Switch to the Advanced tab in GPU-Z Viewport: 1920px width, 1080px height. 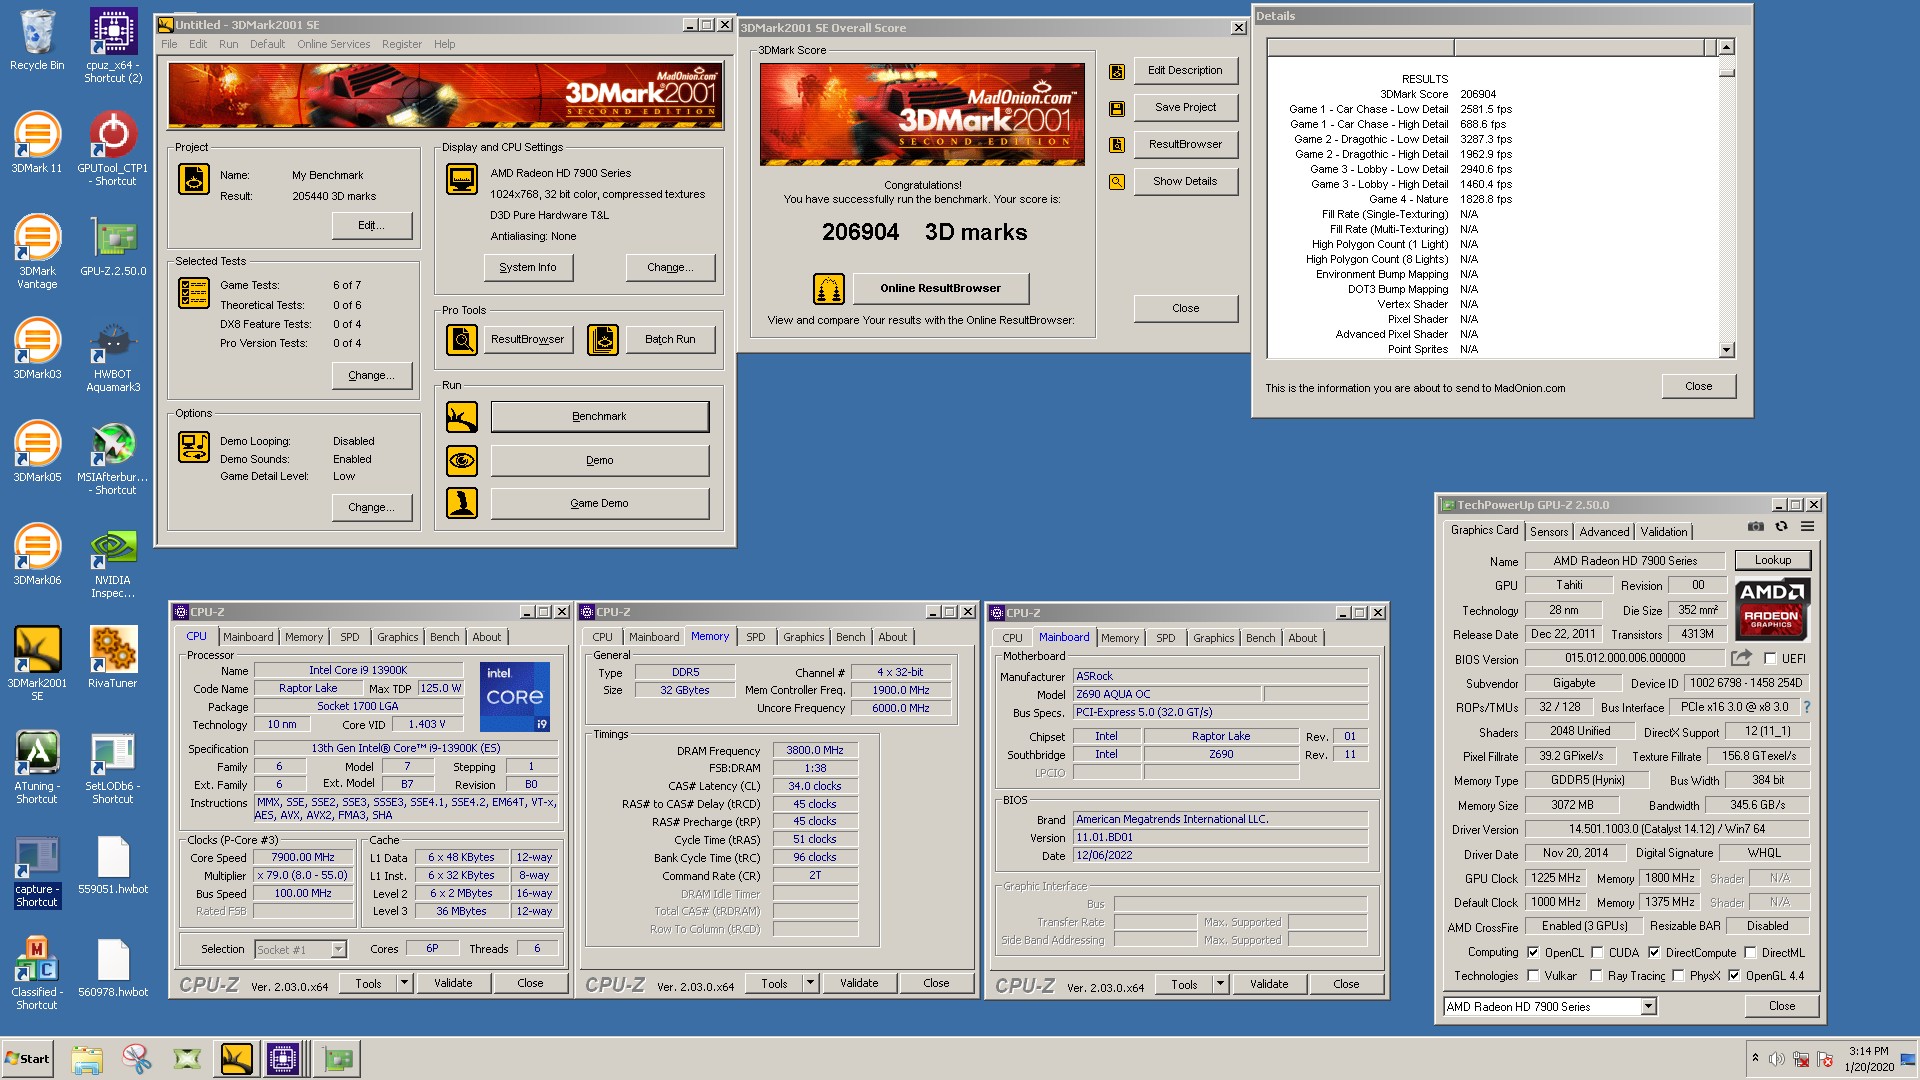coord(1604,532)
